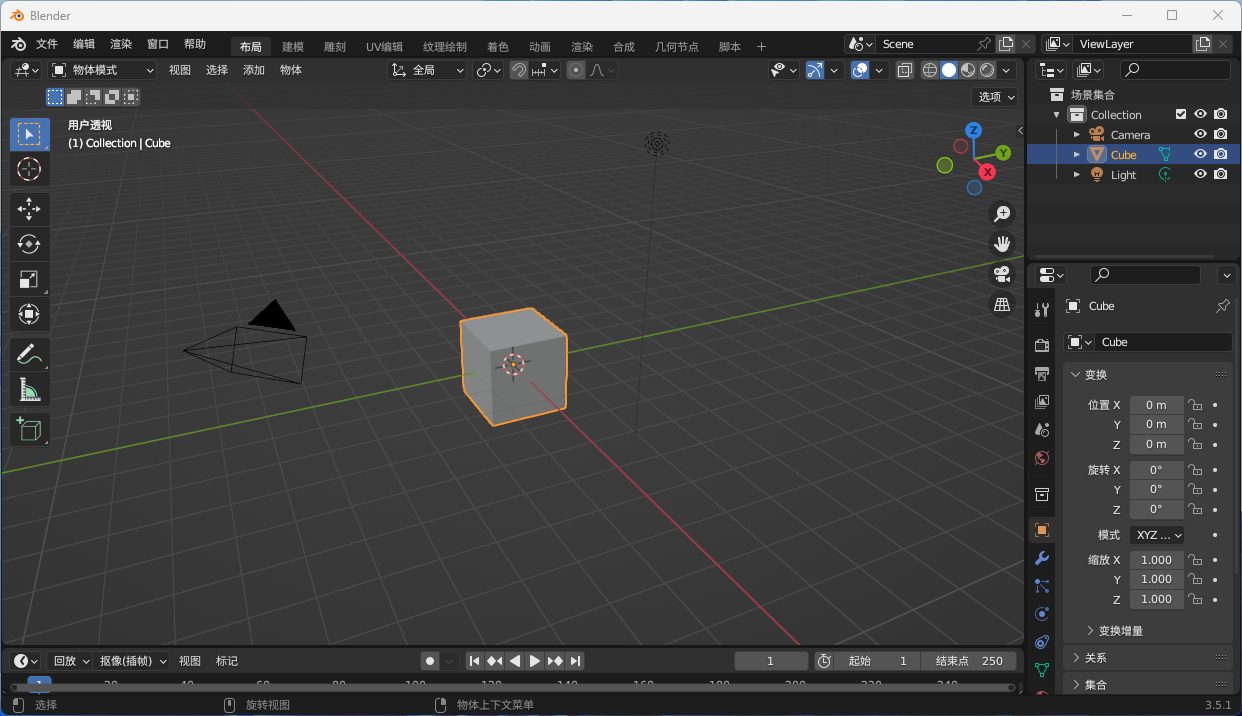
Task: Click the current frame field showing 1
Action: point(771,661)
